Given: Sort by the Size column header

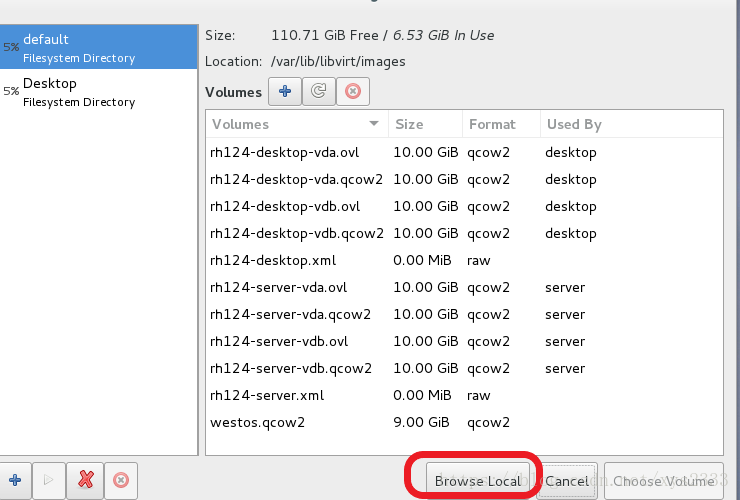Looking at the screenshot, I should tap(426, 124).
